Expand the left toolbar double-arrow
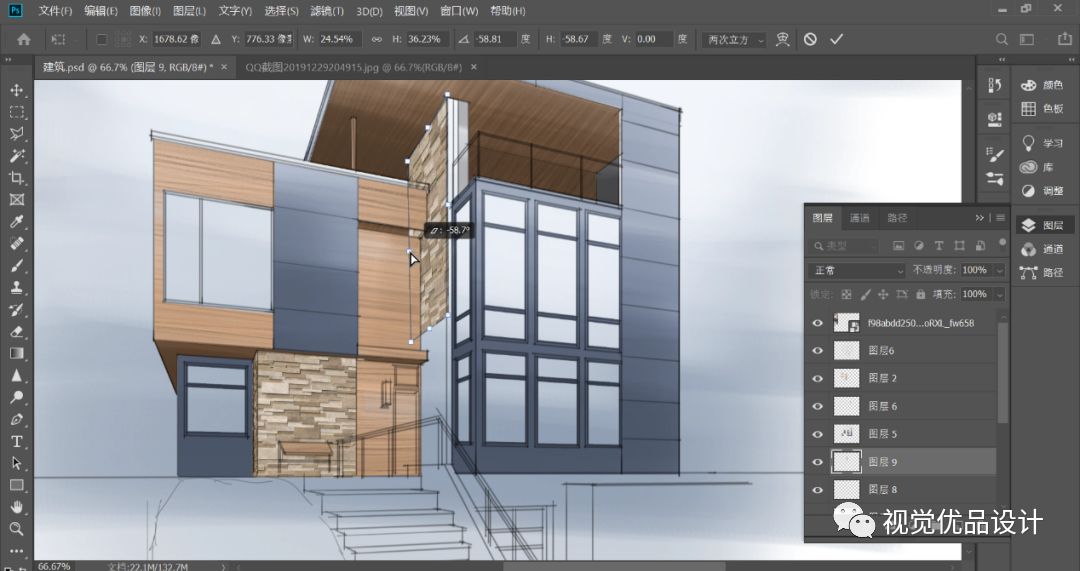This screenshot has width=1080, height=571. pos(9,61)
